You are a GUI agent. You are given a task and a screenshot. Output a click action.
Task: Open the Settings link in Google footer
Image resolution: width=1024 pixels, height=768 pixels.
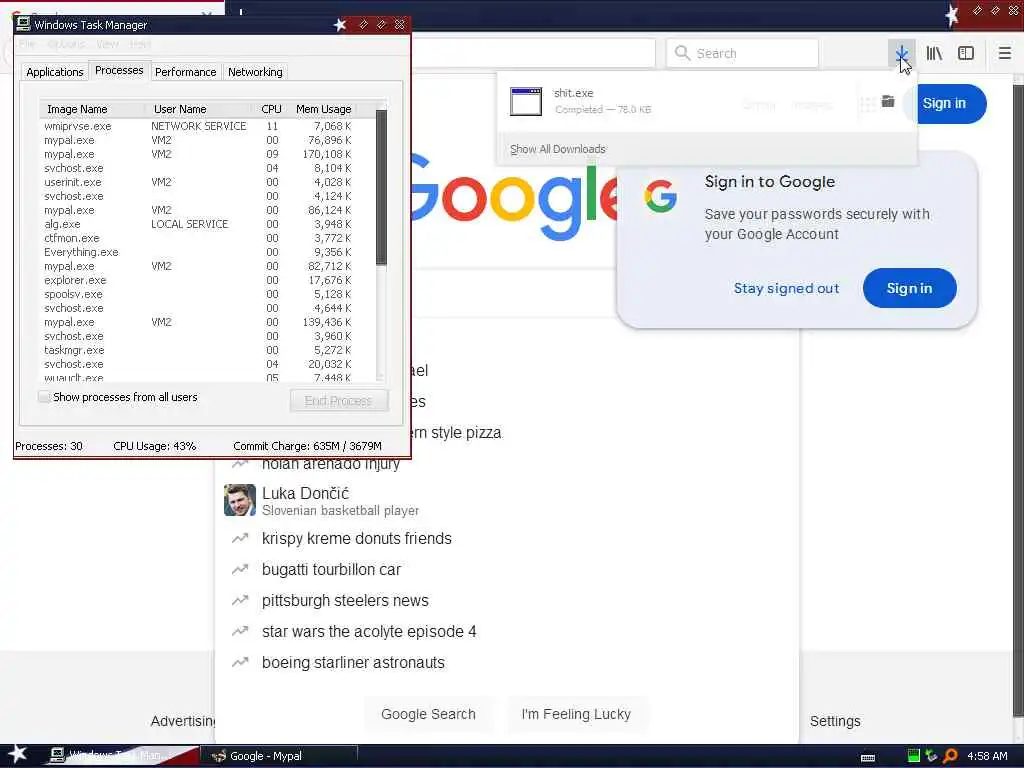[x=835, y=721]
